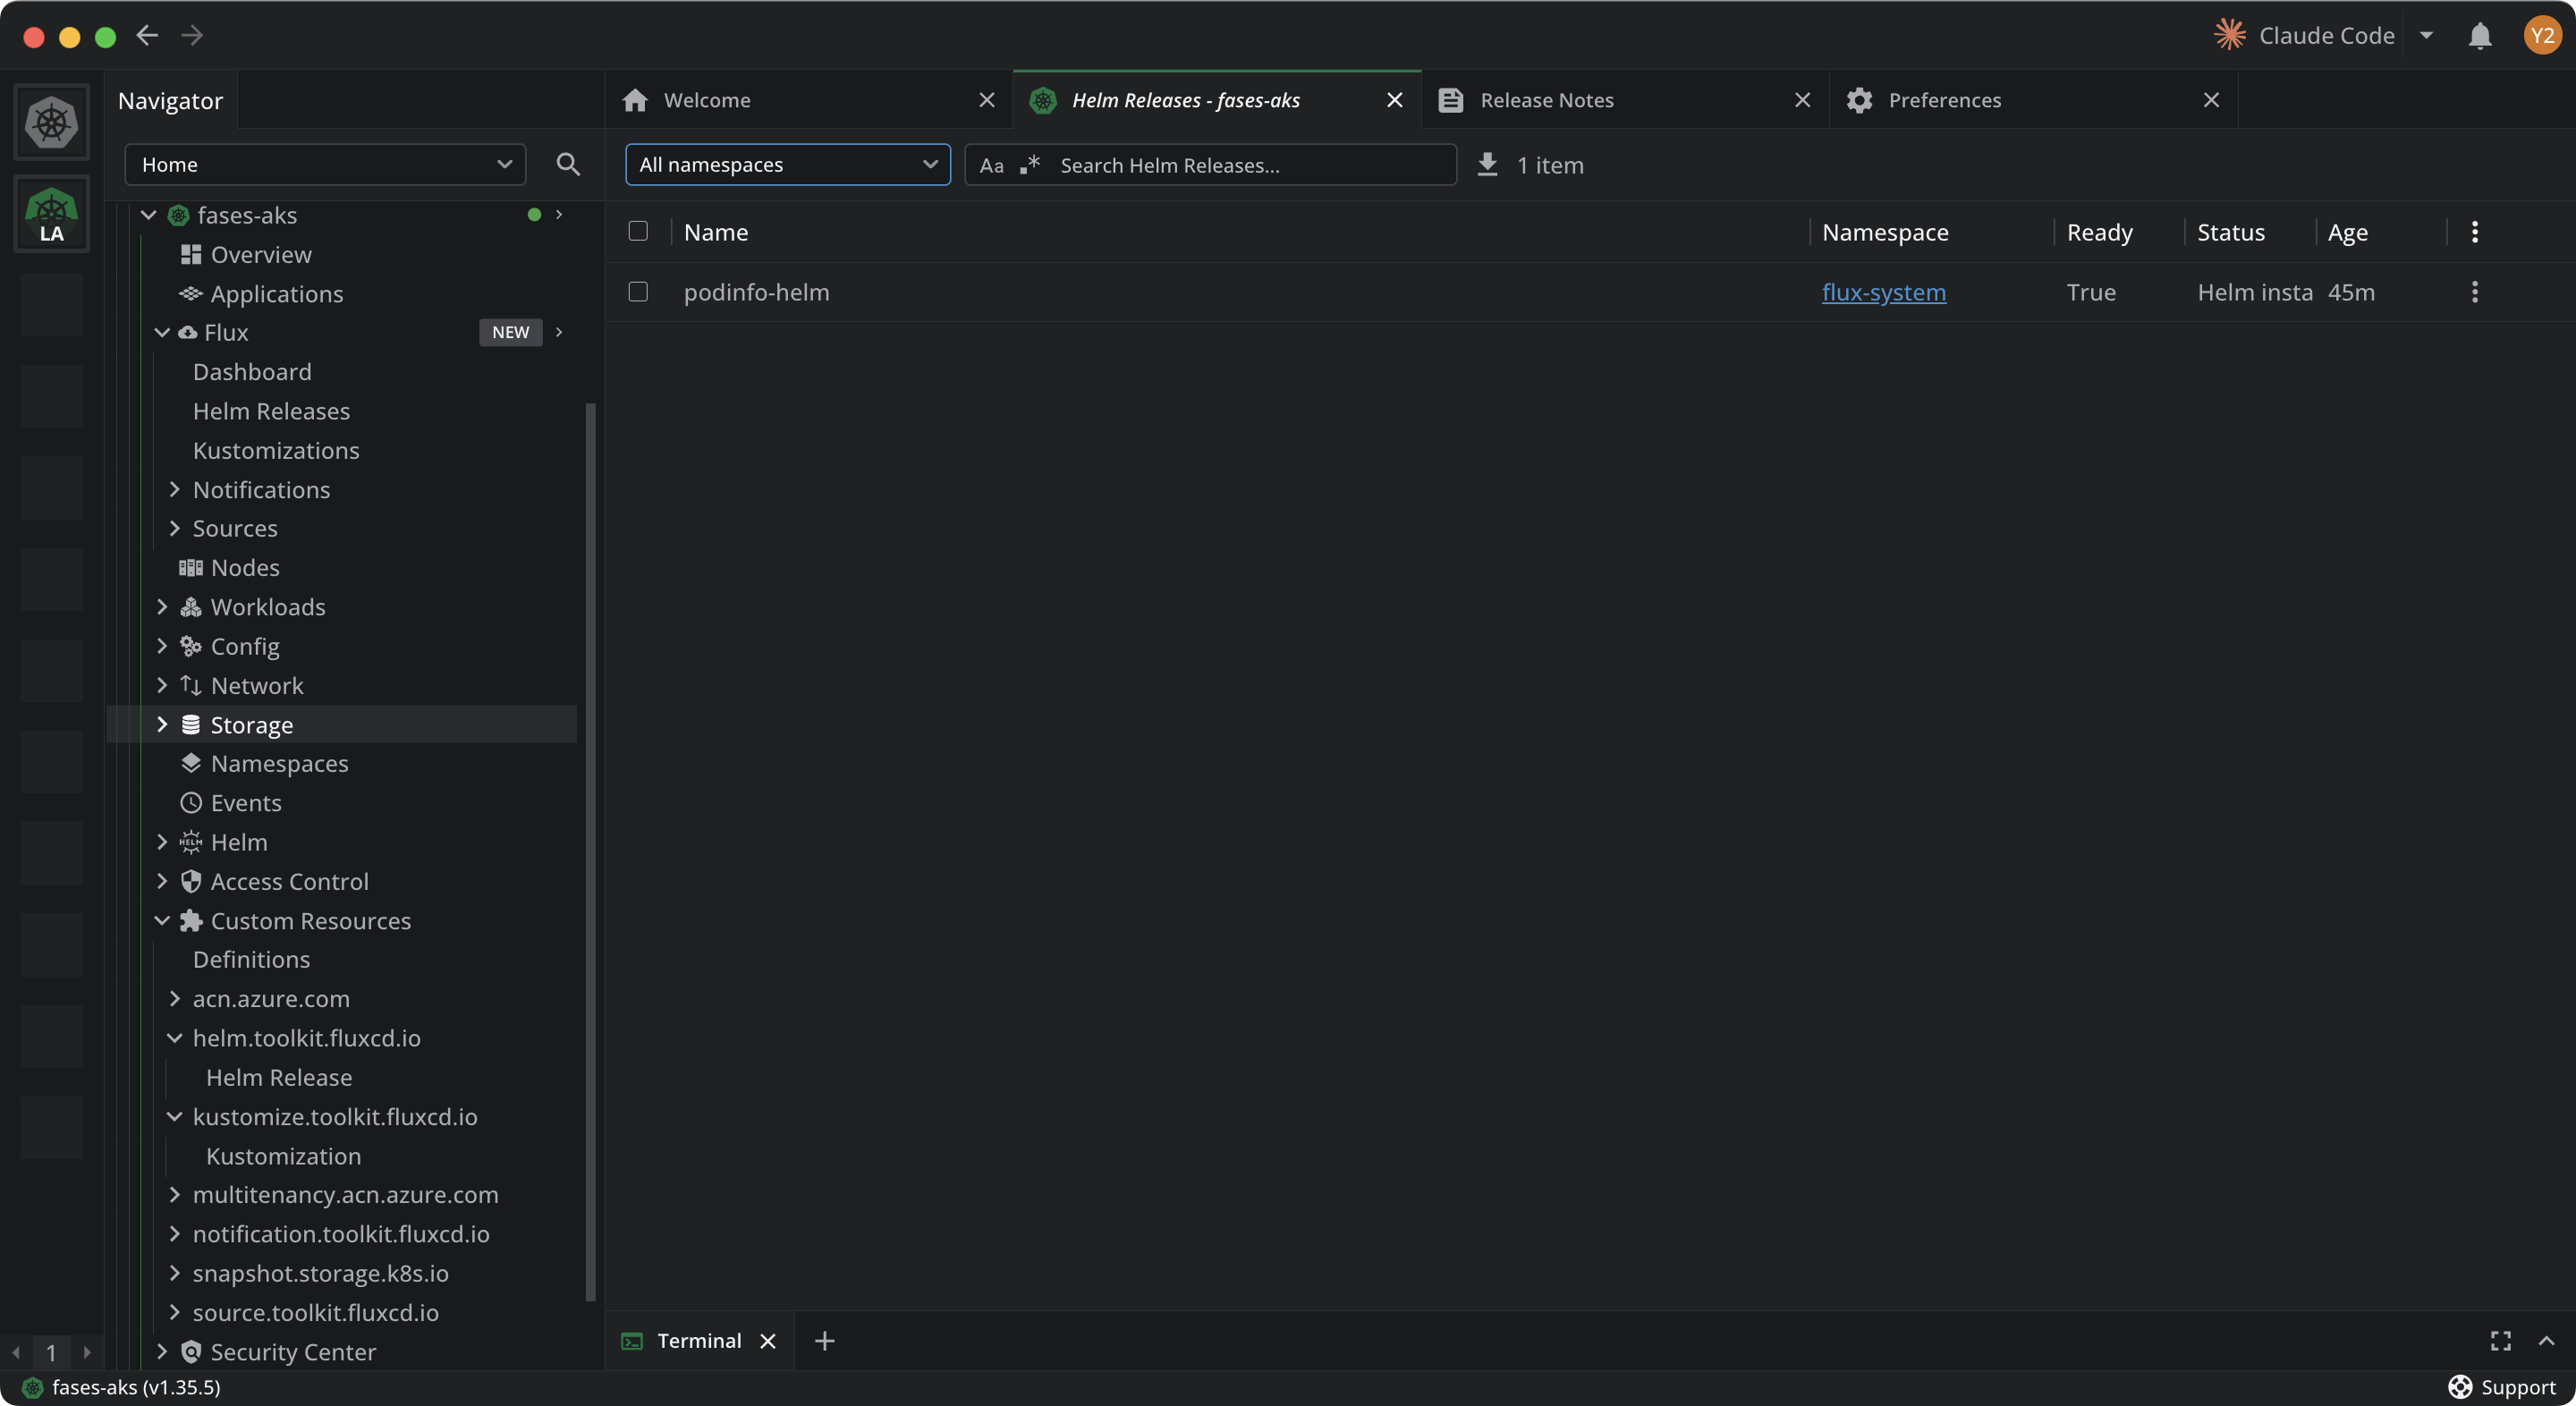Expand the Network section
This screenshot has width=2576, height=1406.
click(162, 685)
